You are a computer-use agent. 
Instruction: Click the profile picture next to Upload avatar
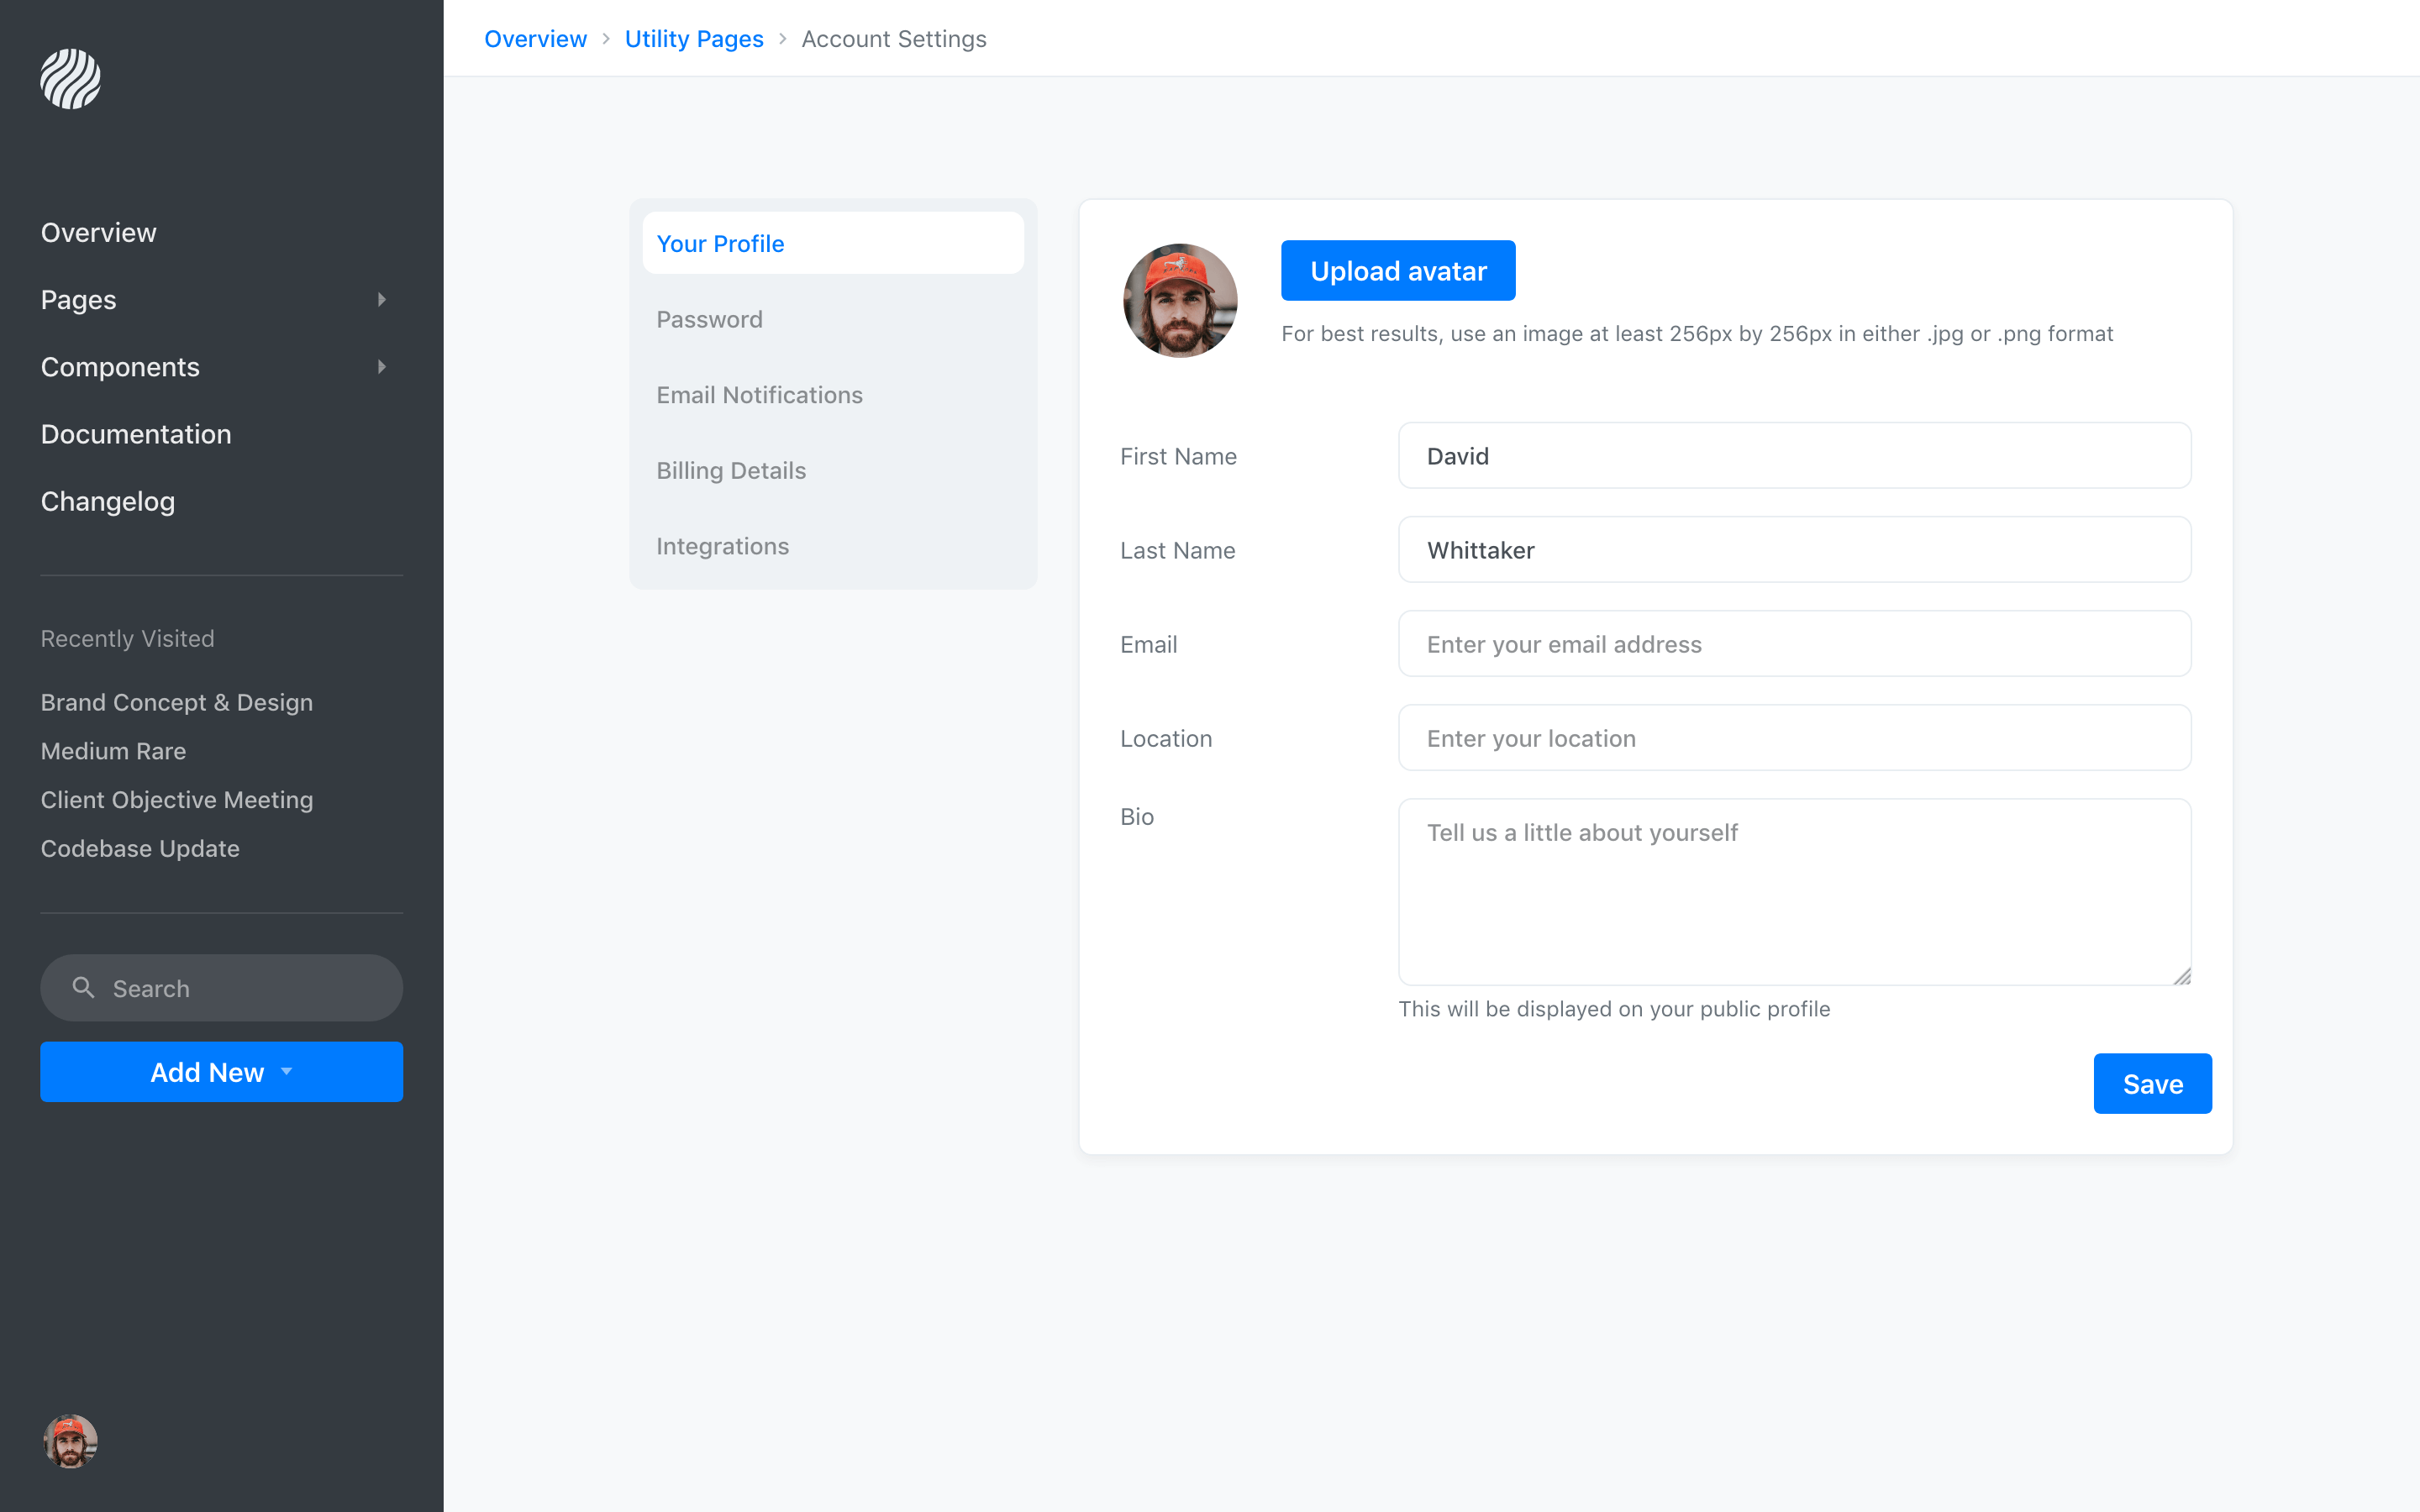tap(1180, 300)
